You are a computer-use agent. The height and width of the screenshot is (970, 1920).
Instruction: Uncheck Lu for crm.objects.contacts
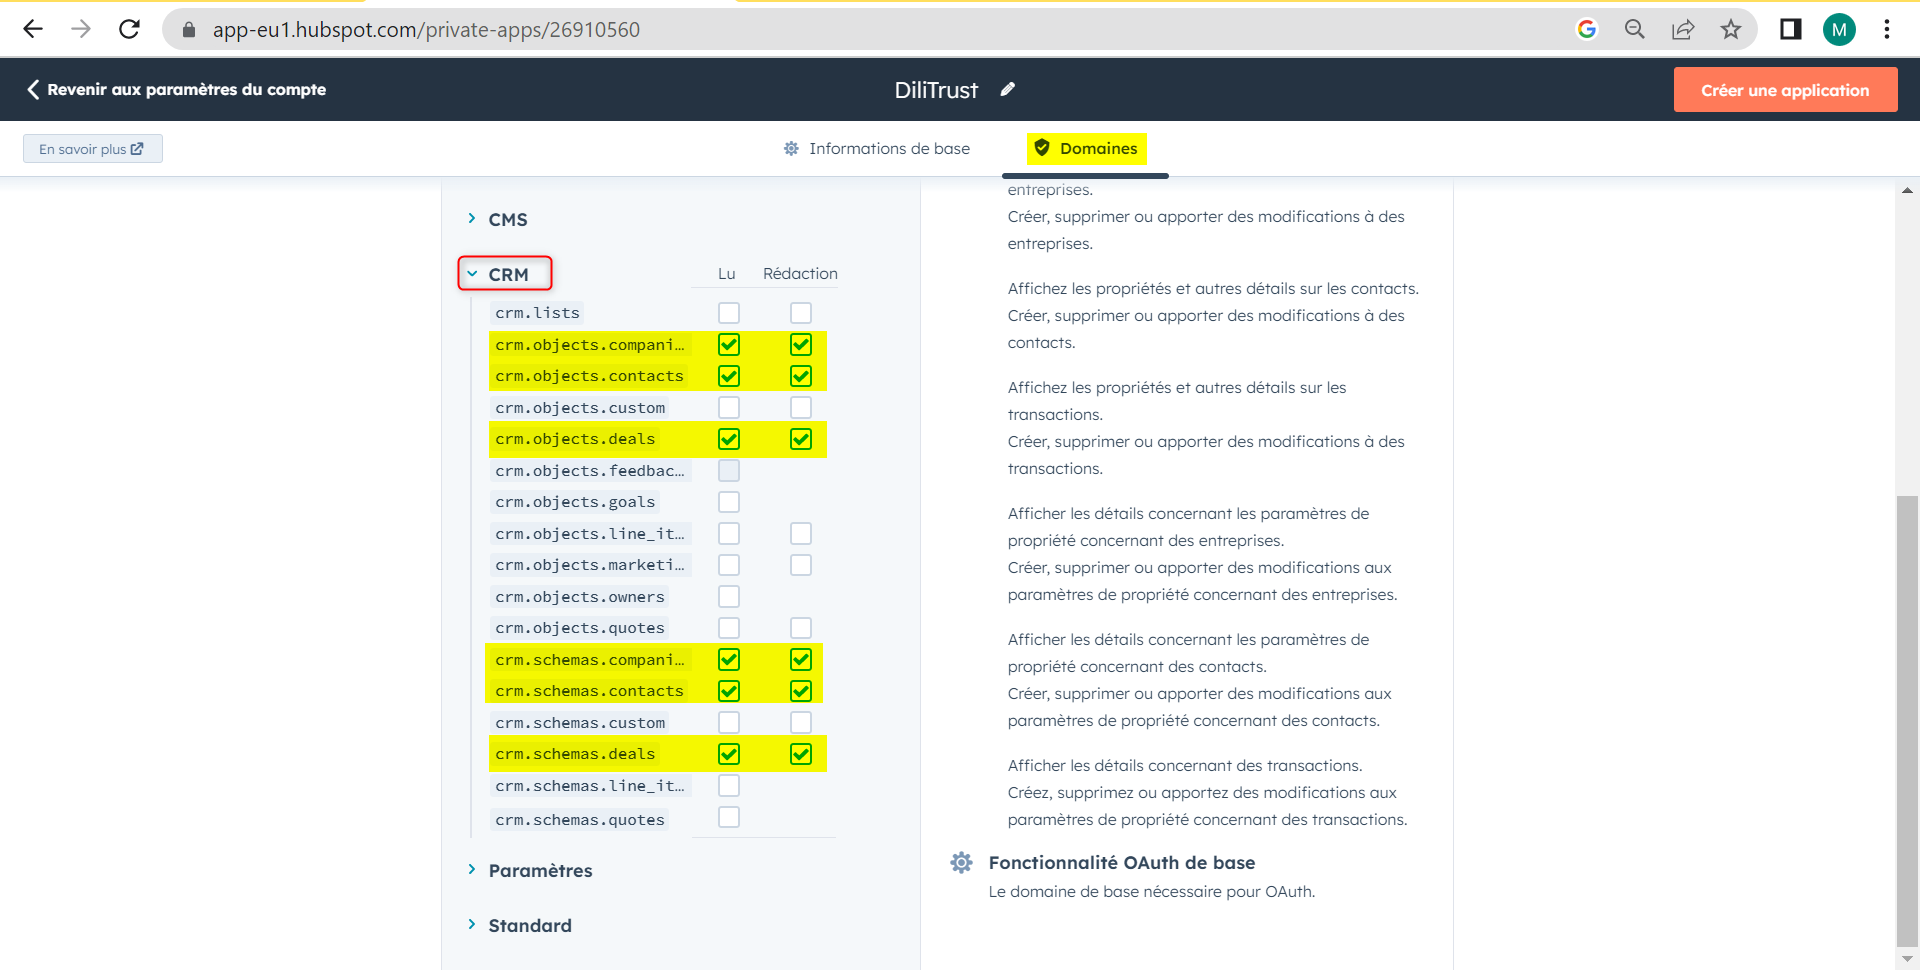tap(729, 376)
